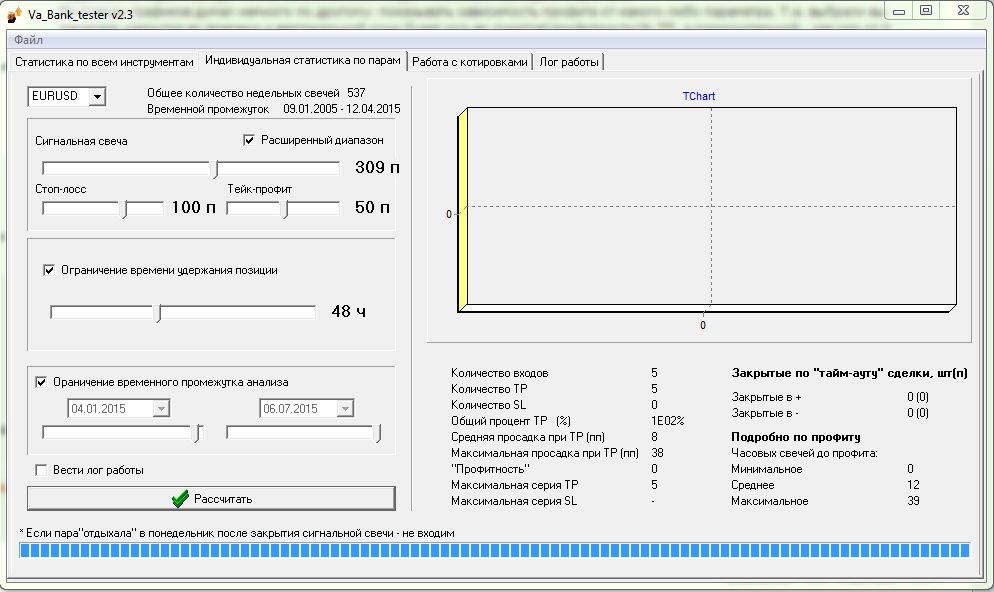The image size is (994, 592).
Task: Open the 04.01.2015 start date dropdown
Action: coord(161,409)
